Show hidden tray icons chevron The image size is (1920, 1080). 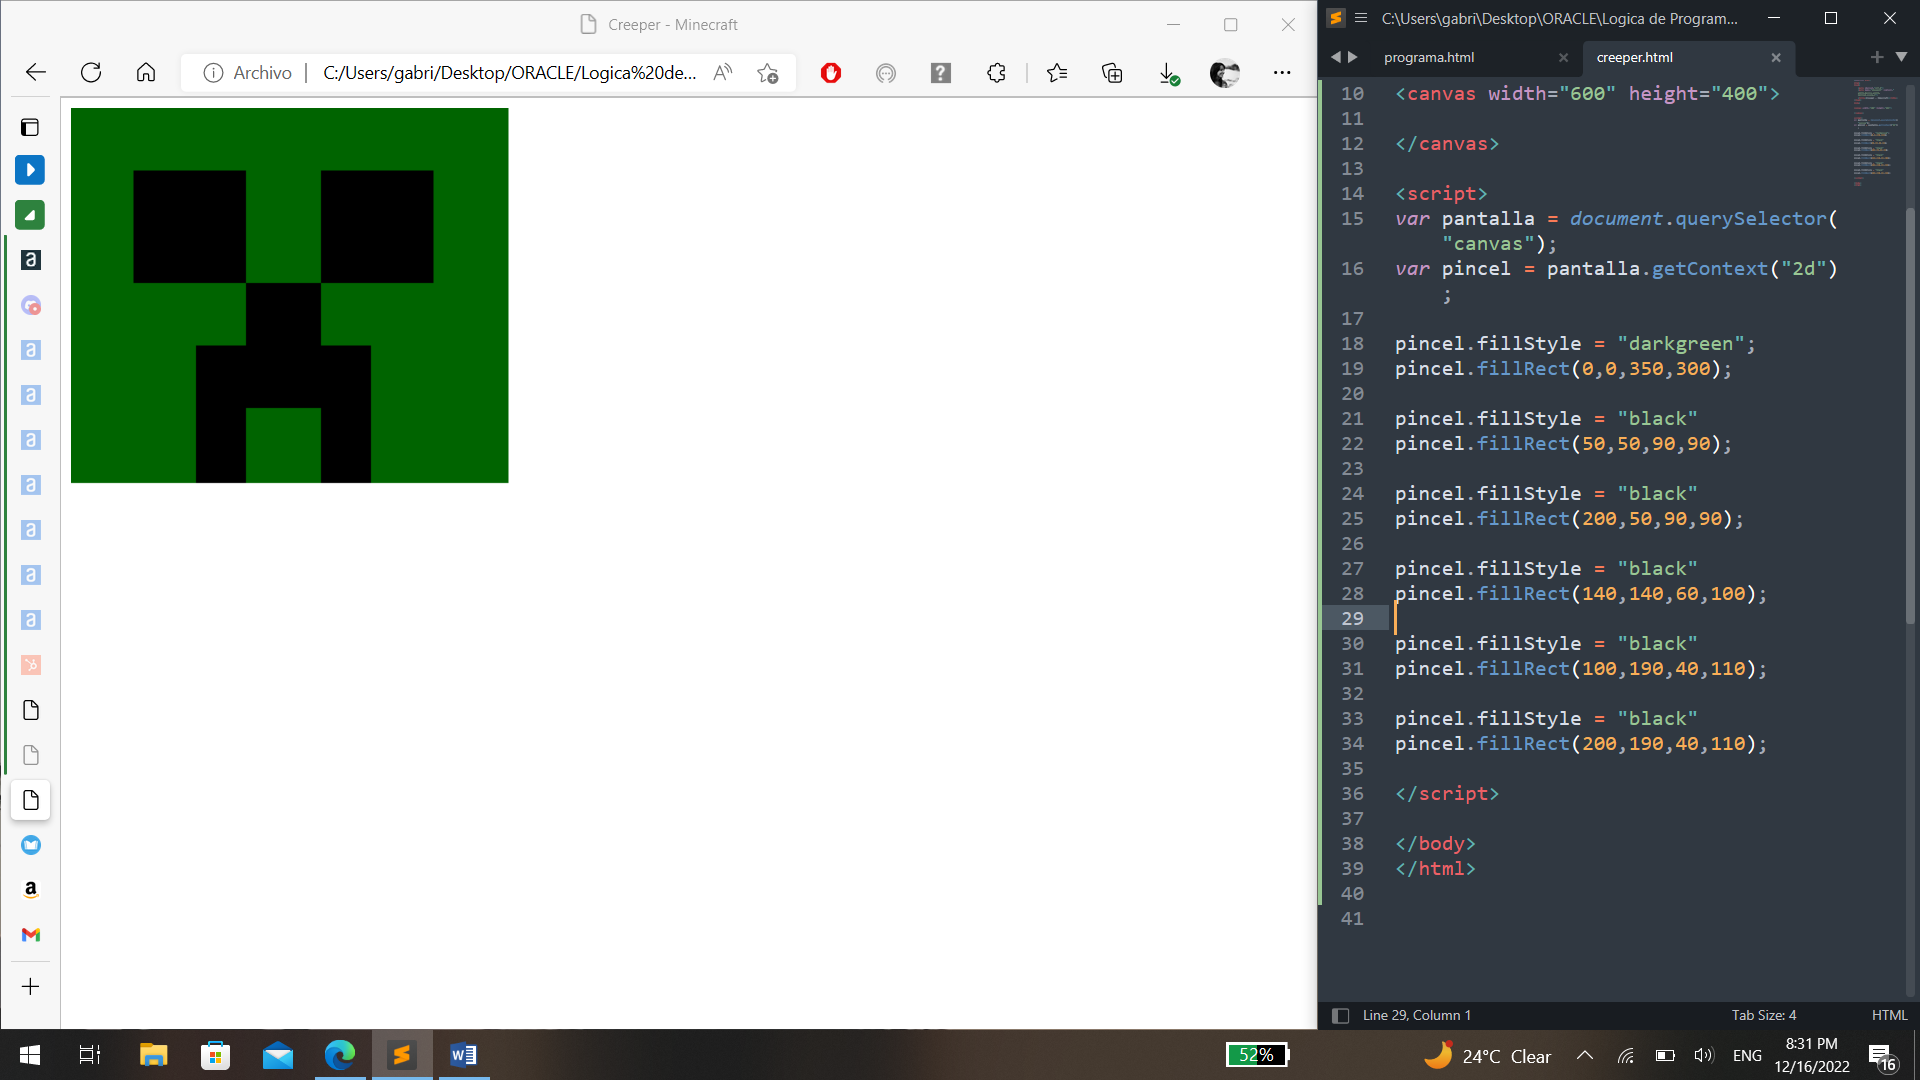pyautogui.click(x=1585, y=1055)
